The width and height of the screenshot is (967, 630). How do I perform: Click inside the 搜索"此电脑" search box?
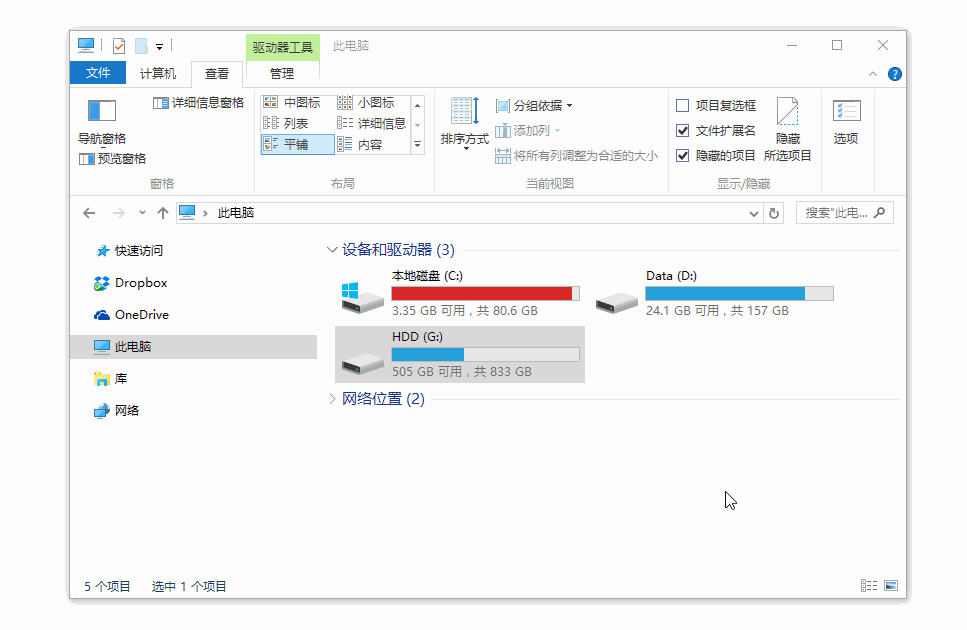click(x=840, y=212)
